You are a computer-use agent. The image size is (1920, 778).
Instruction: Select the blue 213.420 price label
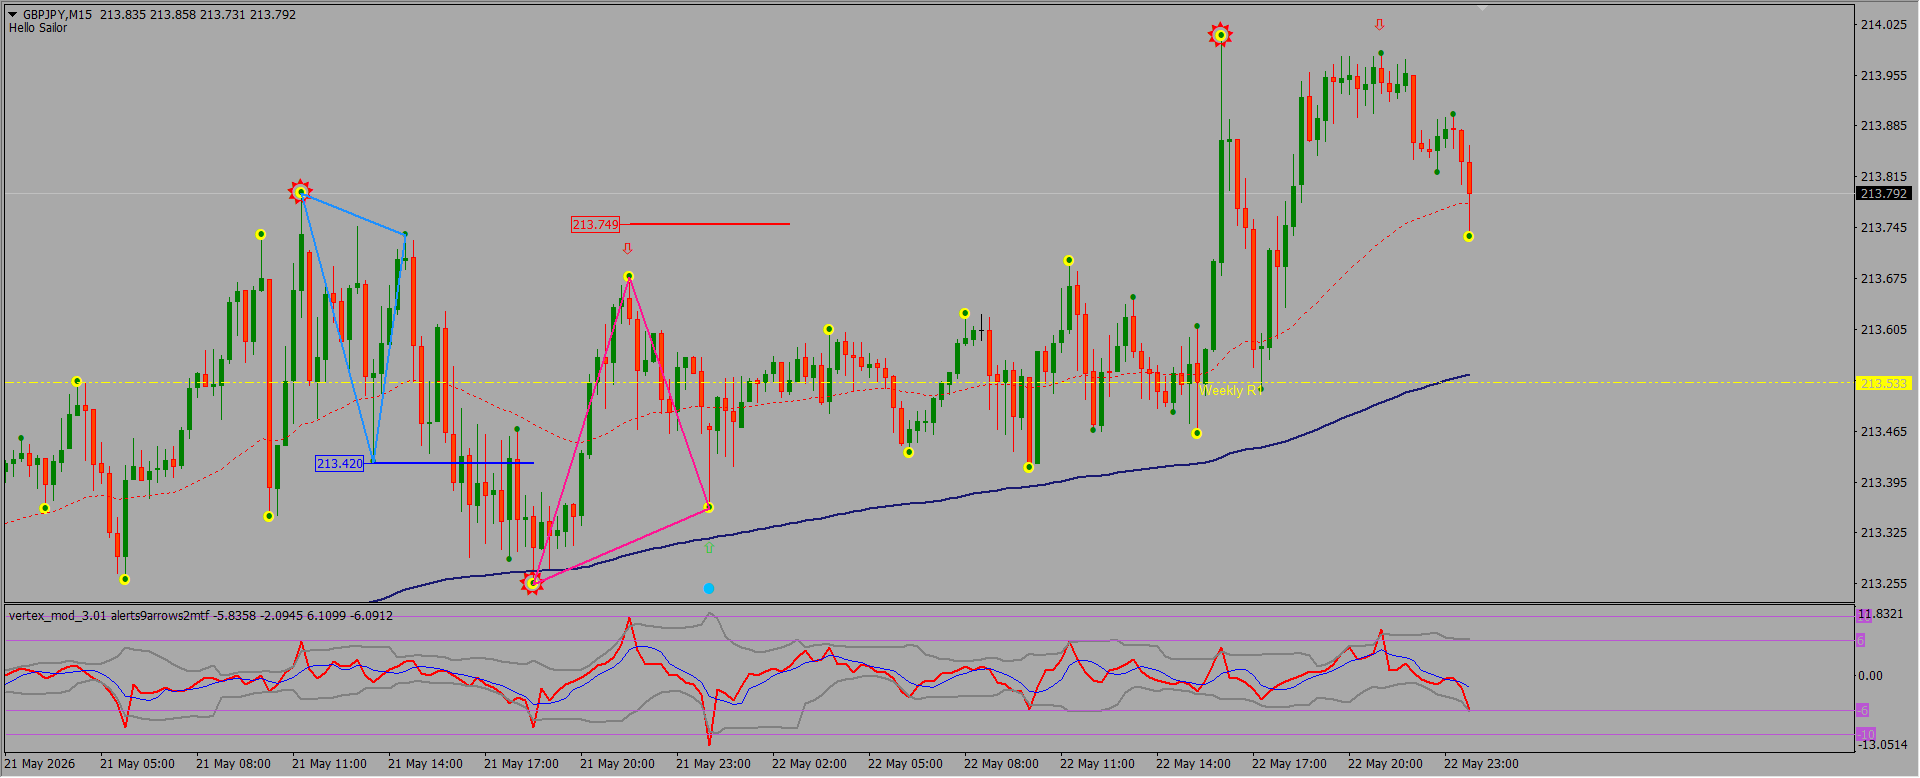click(340, 464)
